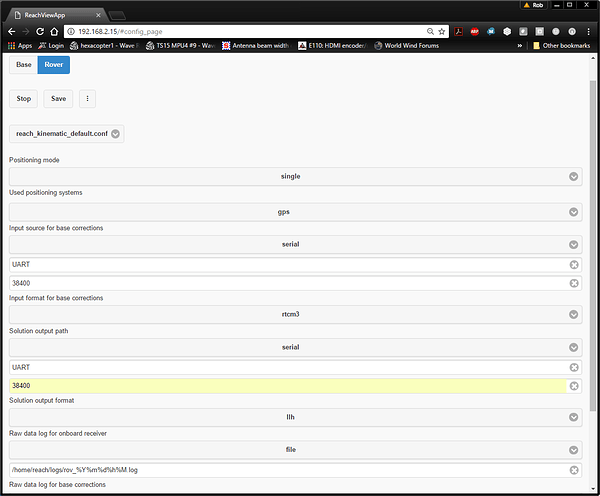Screen dimensions: 600x496
Task: Choose a config from reach_kinematic_default.conf dropdown
Action: pos(67,134)
